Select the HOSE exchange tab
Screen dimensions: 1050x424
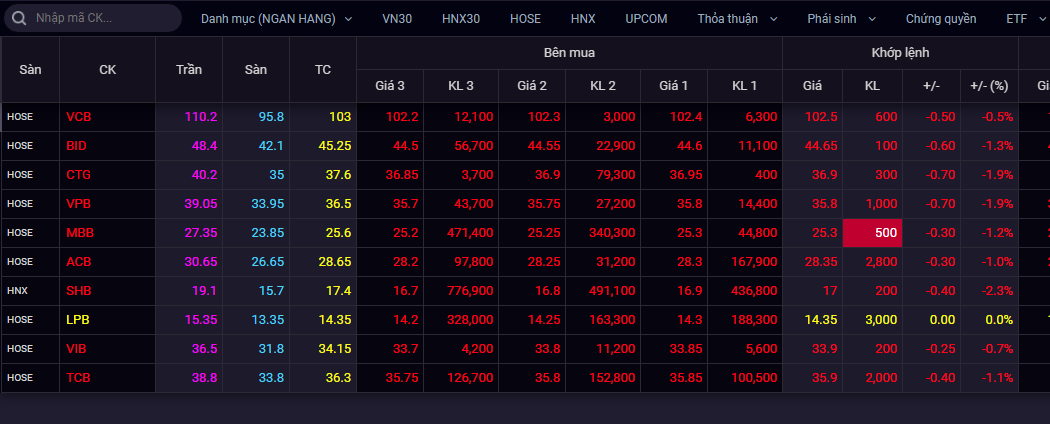point(525,19)
